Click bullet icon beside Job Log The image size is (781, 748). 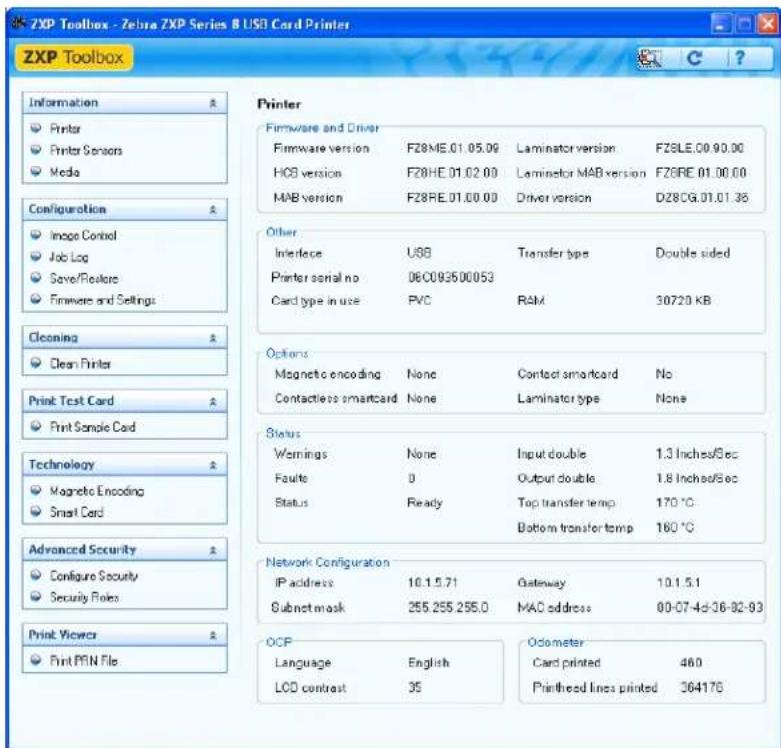point(36,256)
